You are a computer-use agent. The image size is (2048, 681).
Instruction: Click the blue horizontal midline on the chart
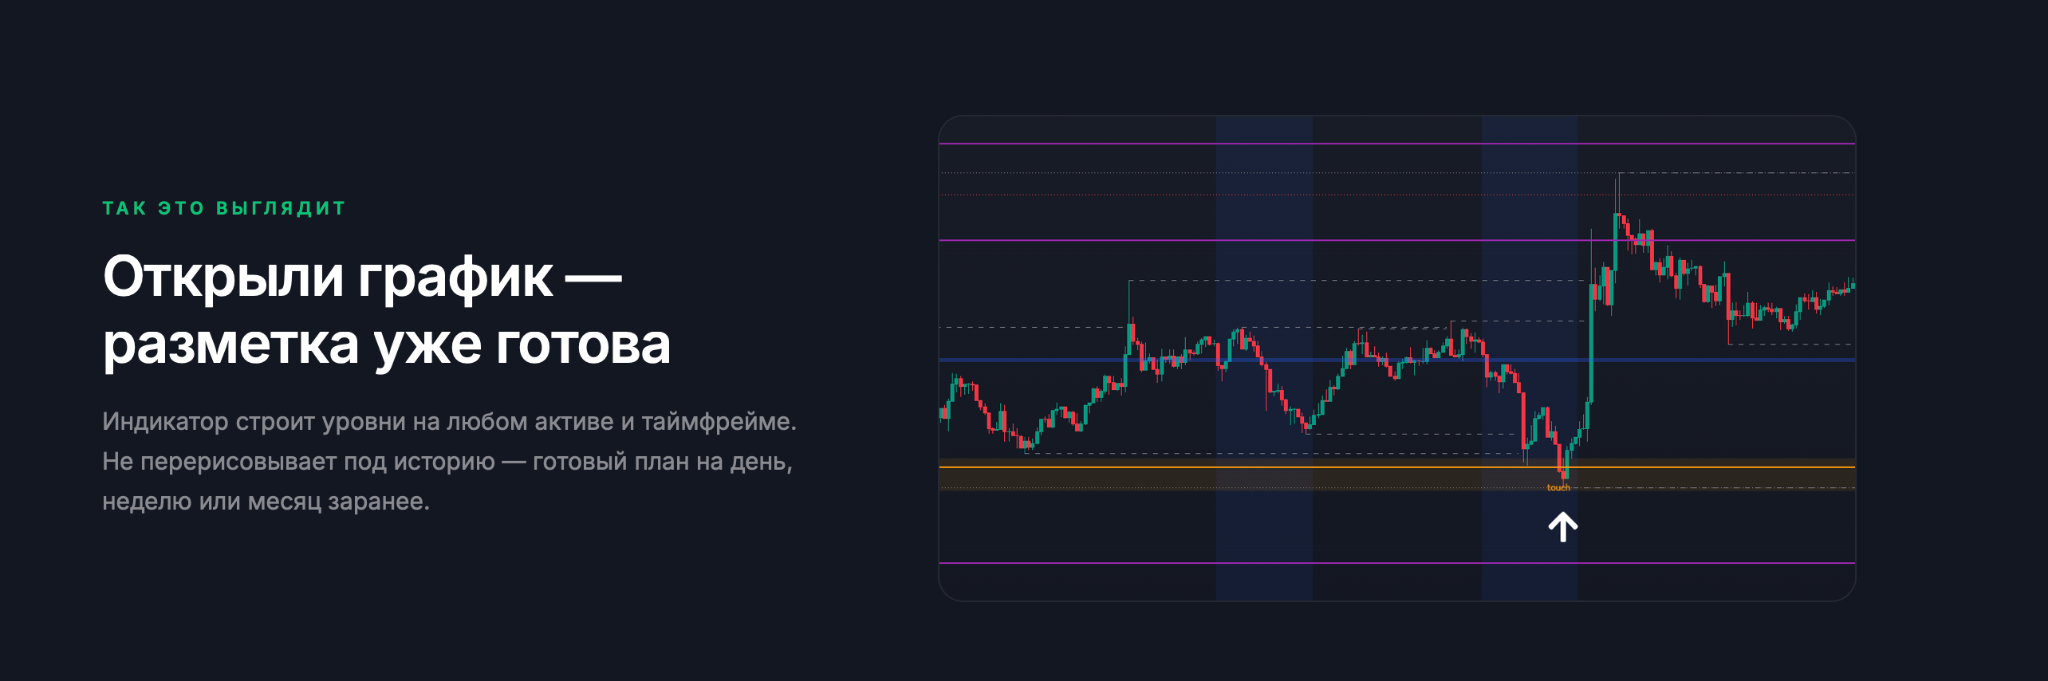[x=1397, y=360]
